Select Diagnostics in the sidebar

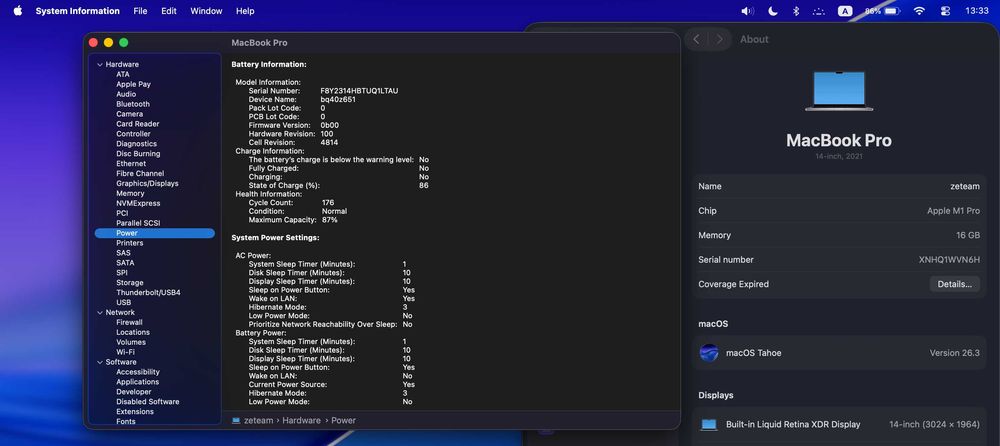tap(136, 144)
